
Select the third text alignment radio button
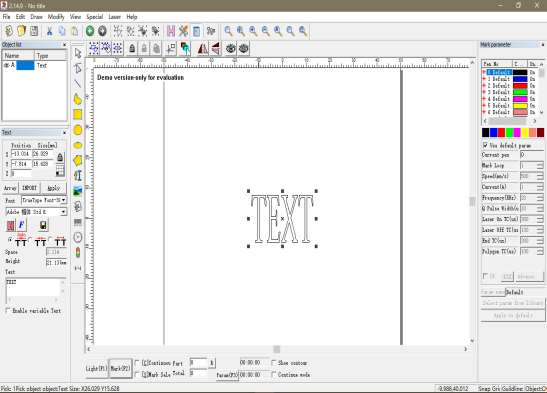pos(51,240)
